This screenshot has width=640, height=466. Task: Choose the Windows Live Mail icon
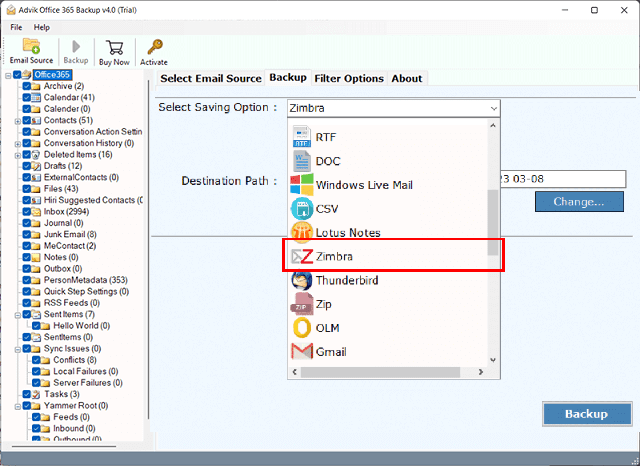[302, 184]
